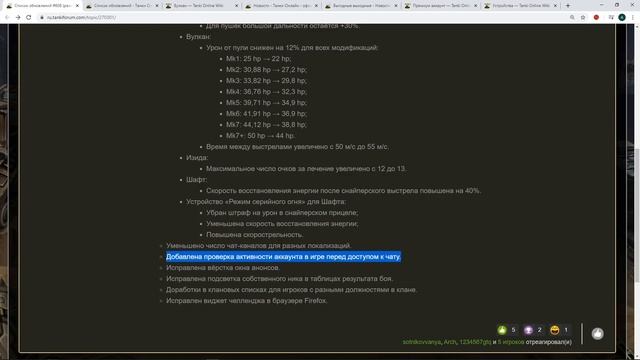Click the 'Шафт:' list heading

click(197, 180)
